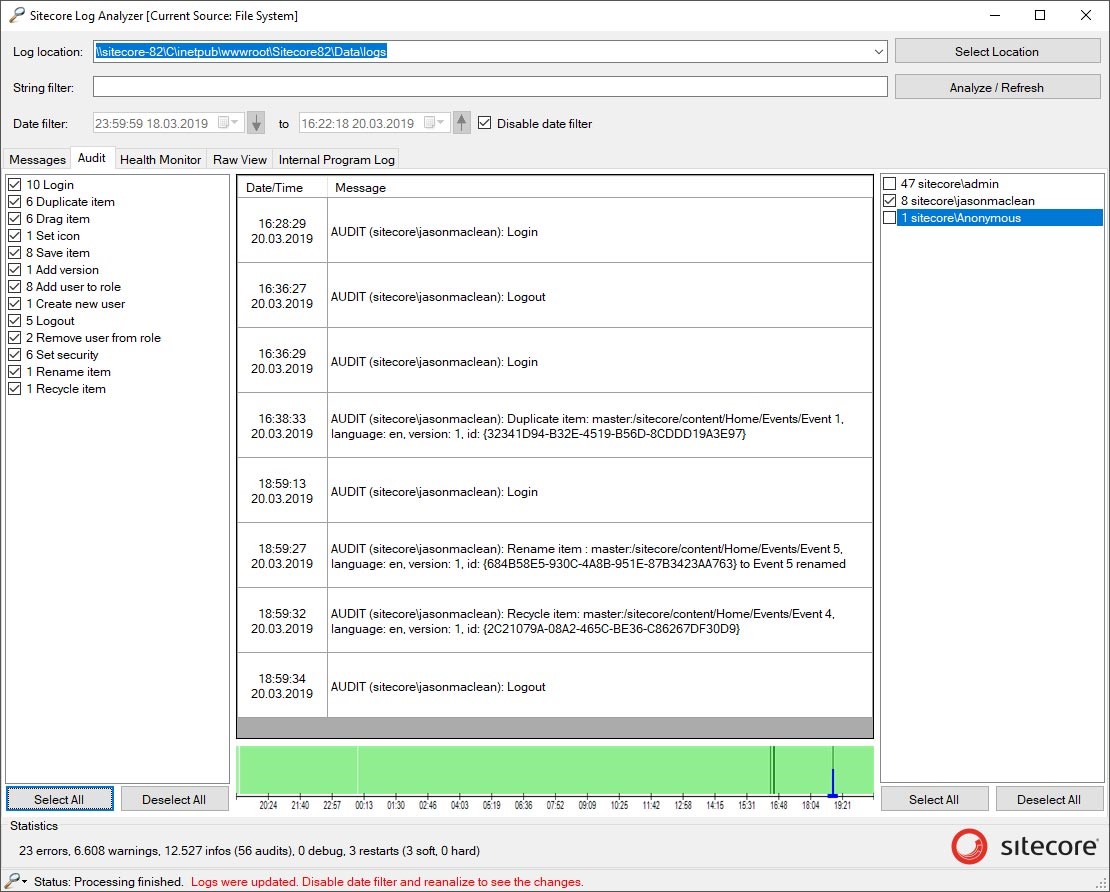Click the magnifier status icon at bottom left

[12, 881]
